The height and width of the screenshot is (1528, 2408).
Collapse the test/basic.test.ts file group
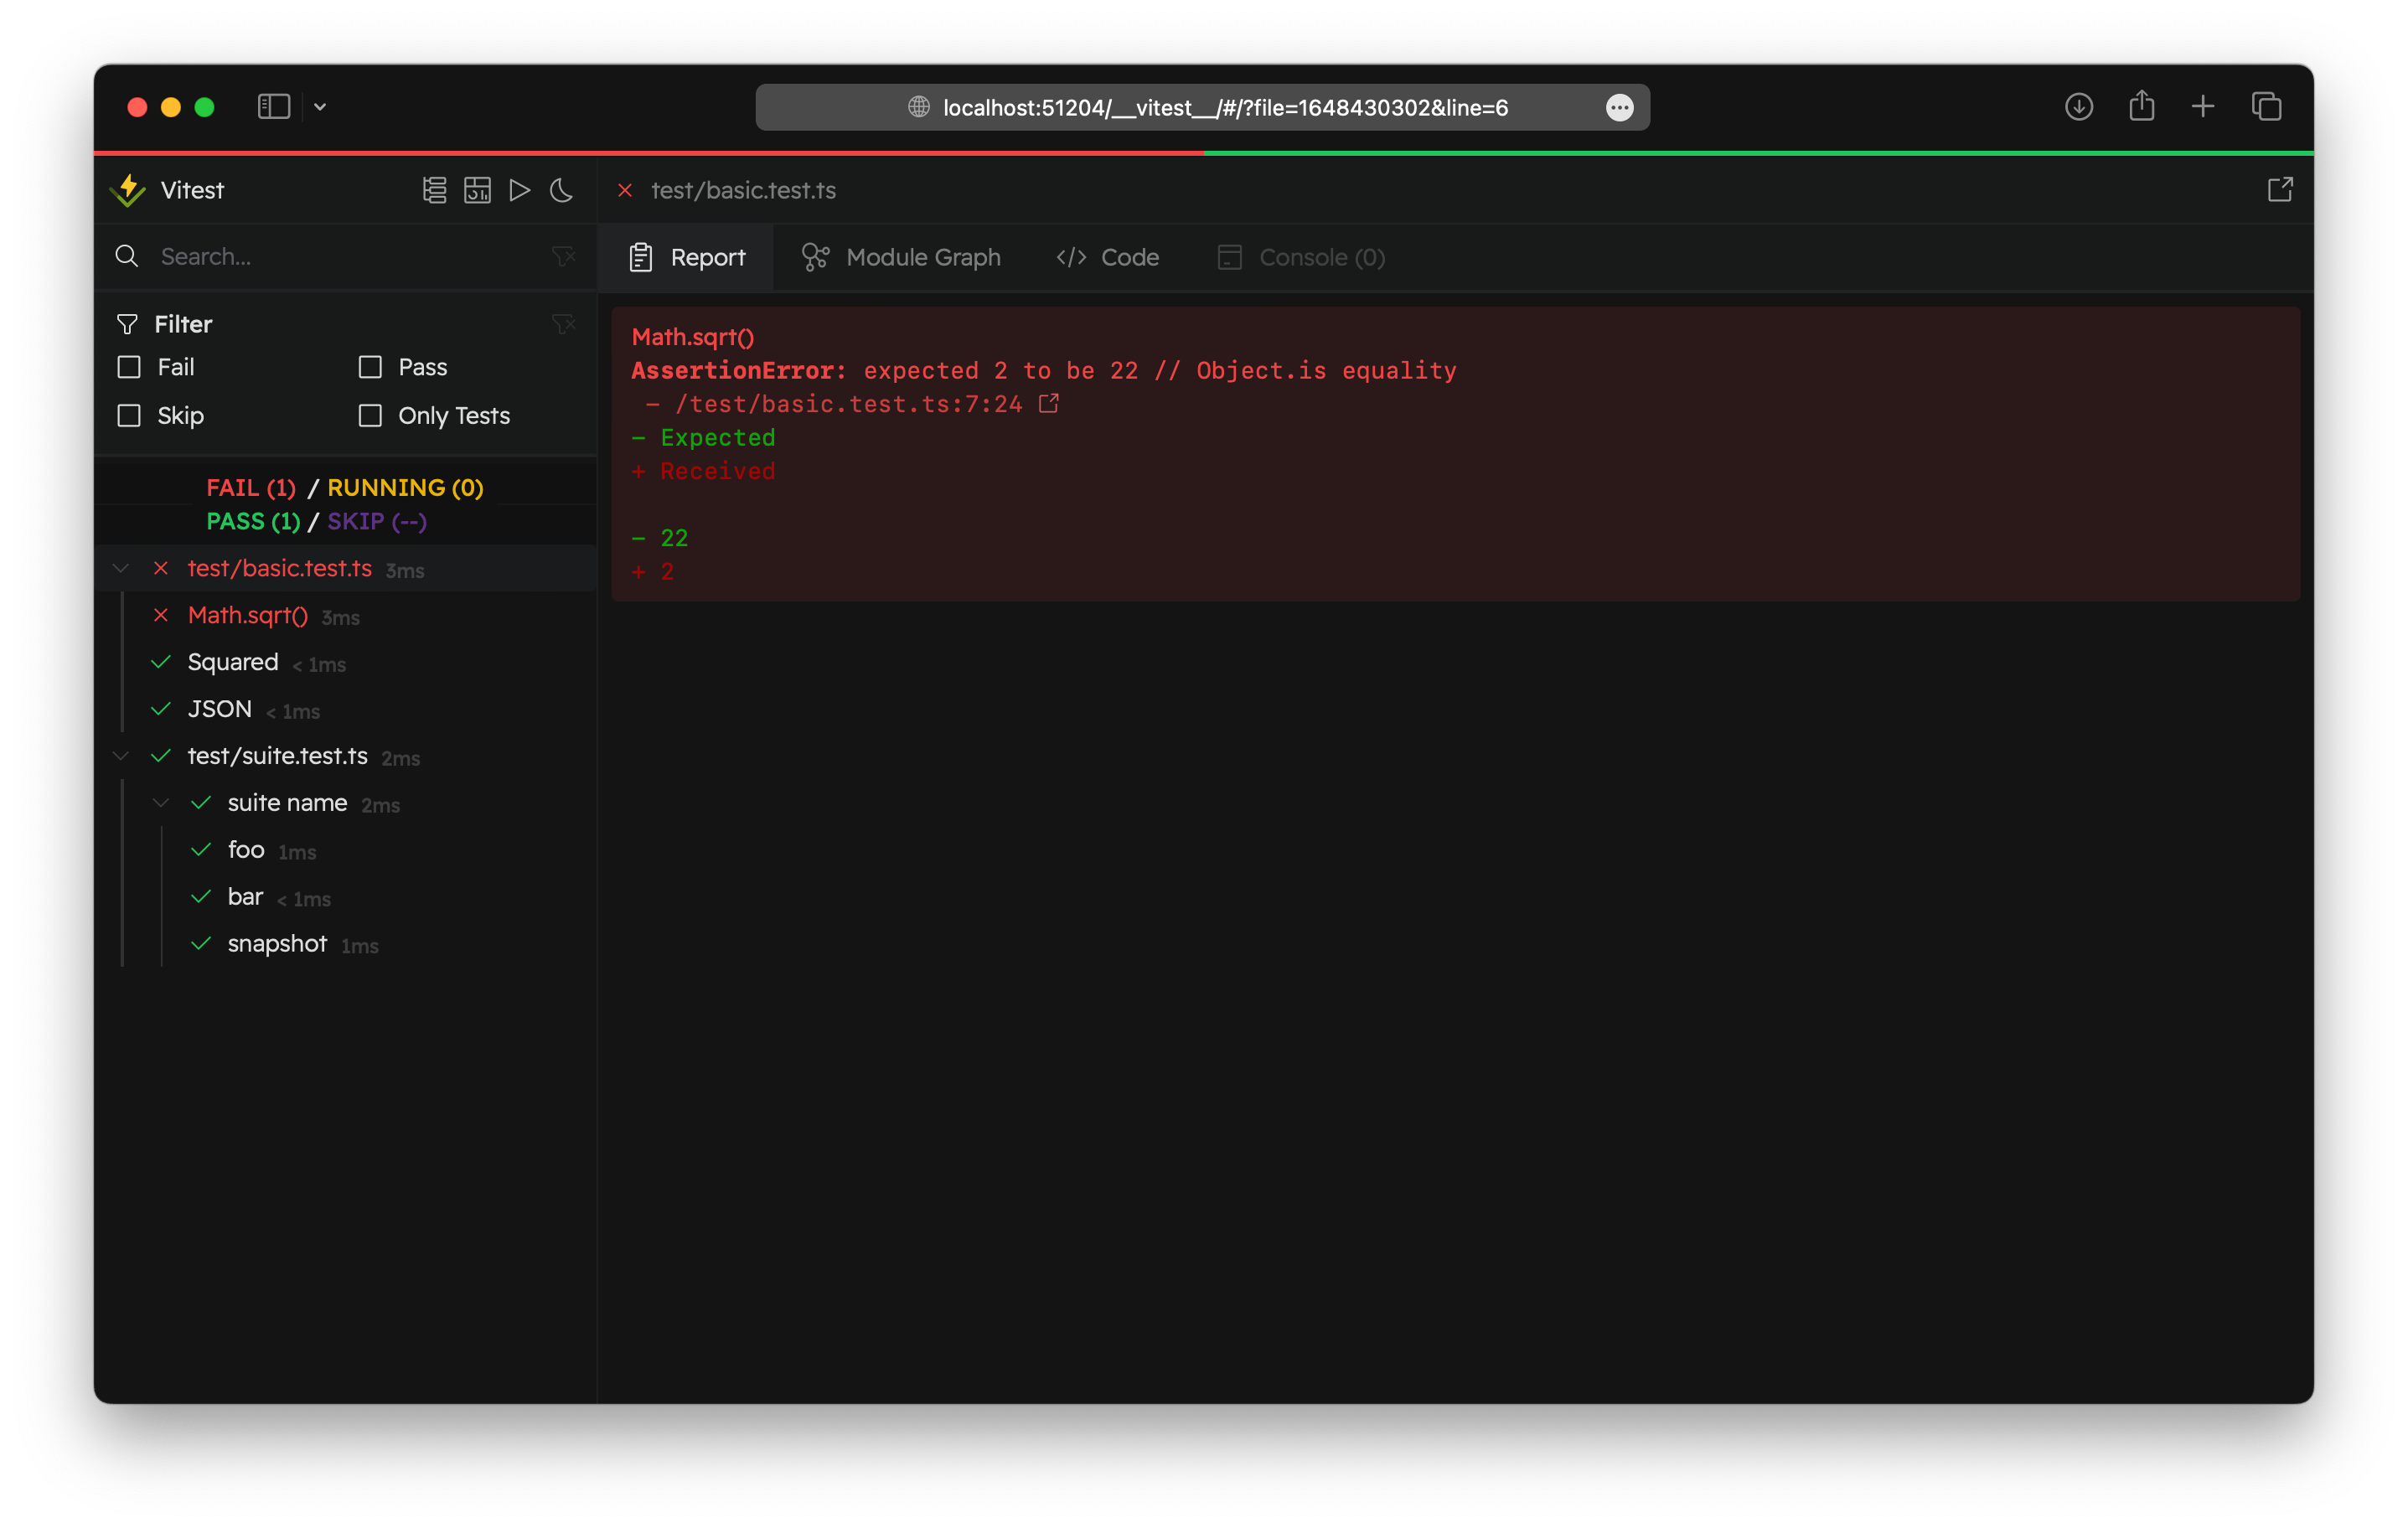coord(120,568)
